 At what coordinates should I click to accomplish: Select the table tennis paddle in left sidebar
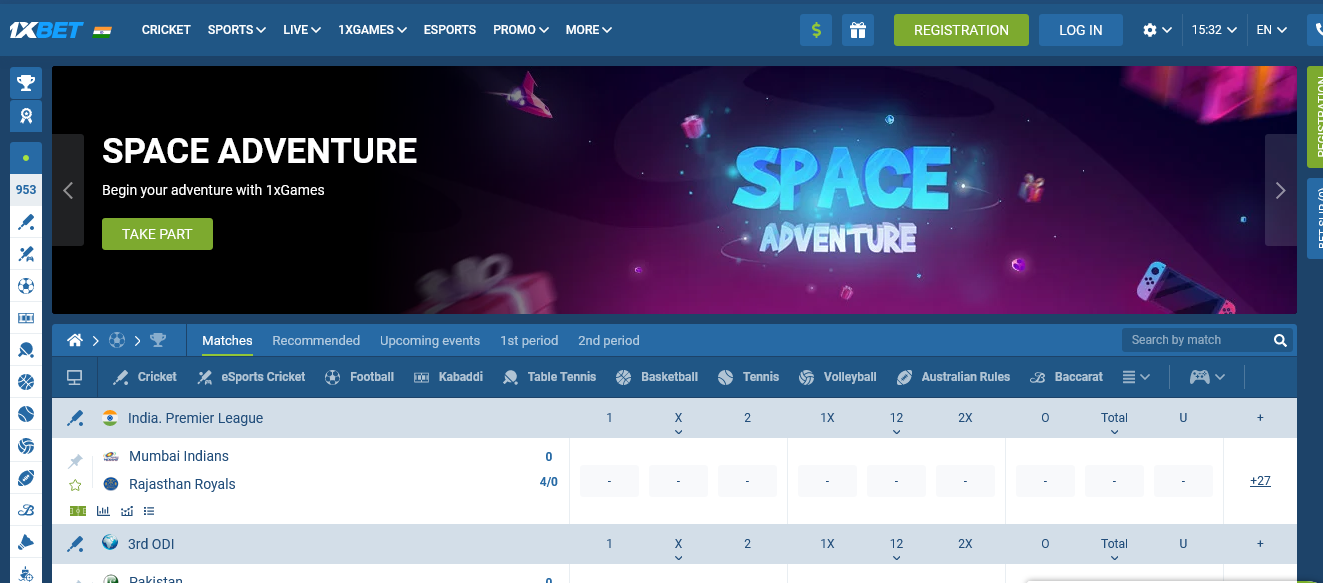click(26, 350)
